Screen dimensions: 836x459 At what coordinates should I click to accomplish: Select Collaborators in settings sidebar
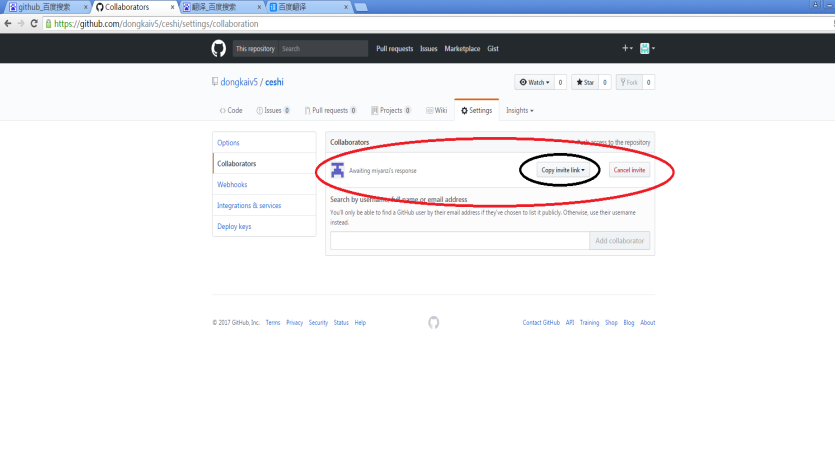264,164
